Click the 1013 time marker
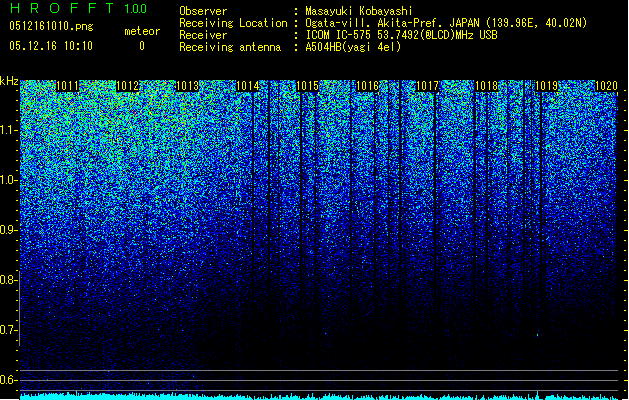 click(x=188, y=86)
